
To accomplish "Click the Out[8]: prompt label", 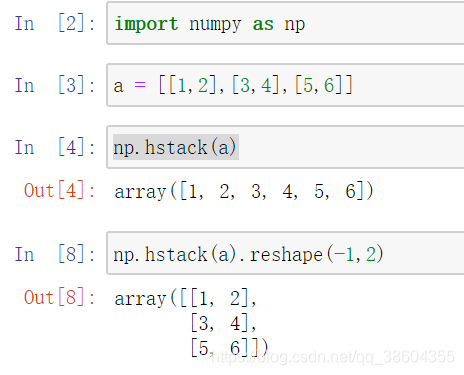I will pyautogui.click(x=60, y=297).
